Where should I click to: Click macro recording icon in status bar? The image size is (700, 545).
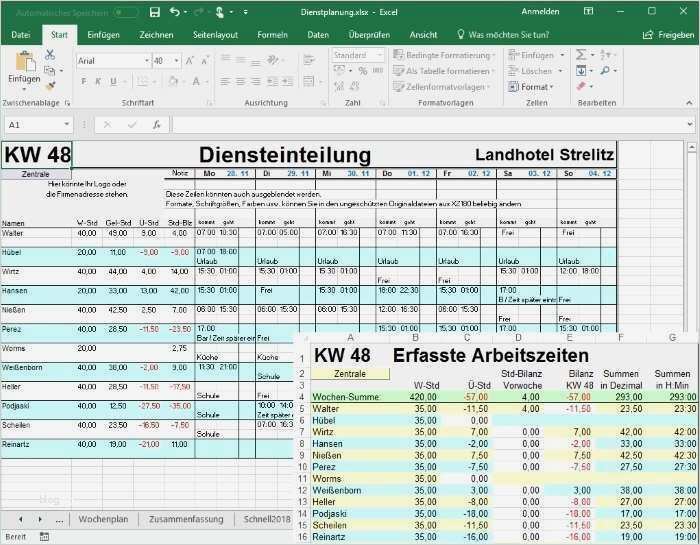[44, 537]
